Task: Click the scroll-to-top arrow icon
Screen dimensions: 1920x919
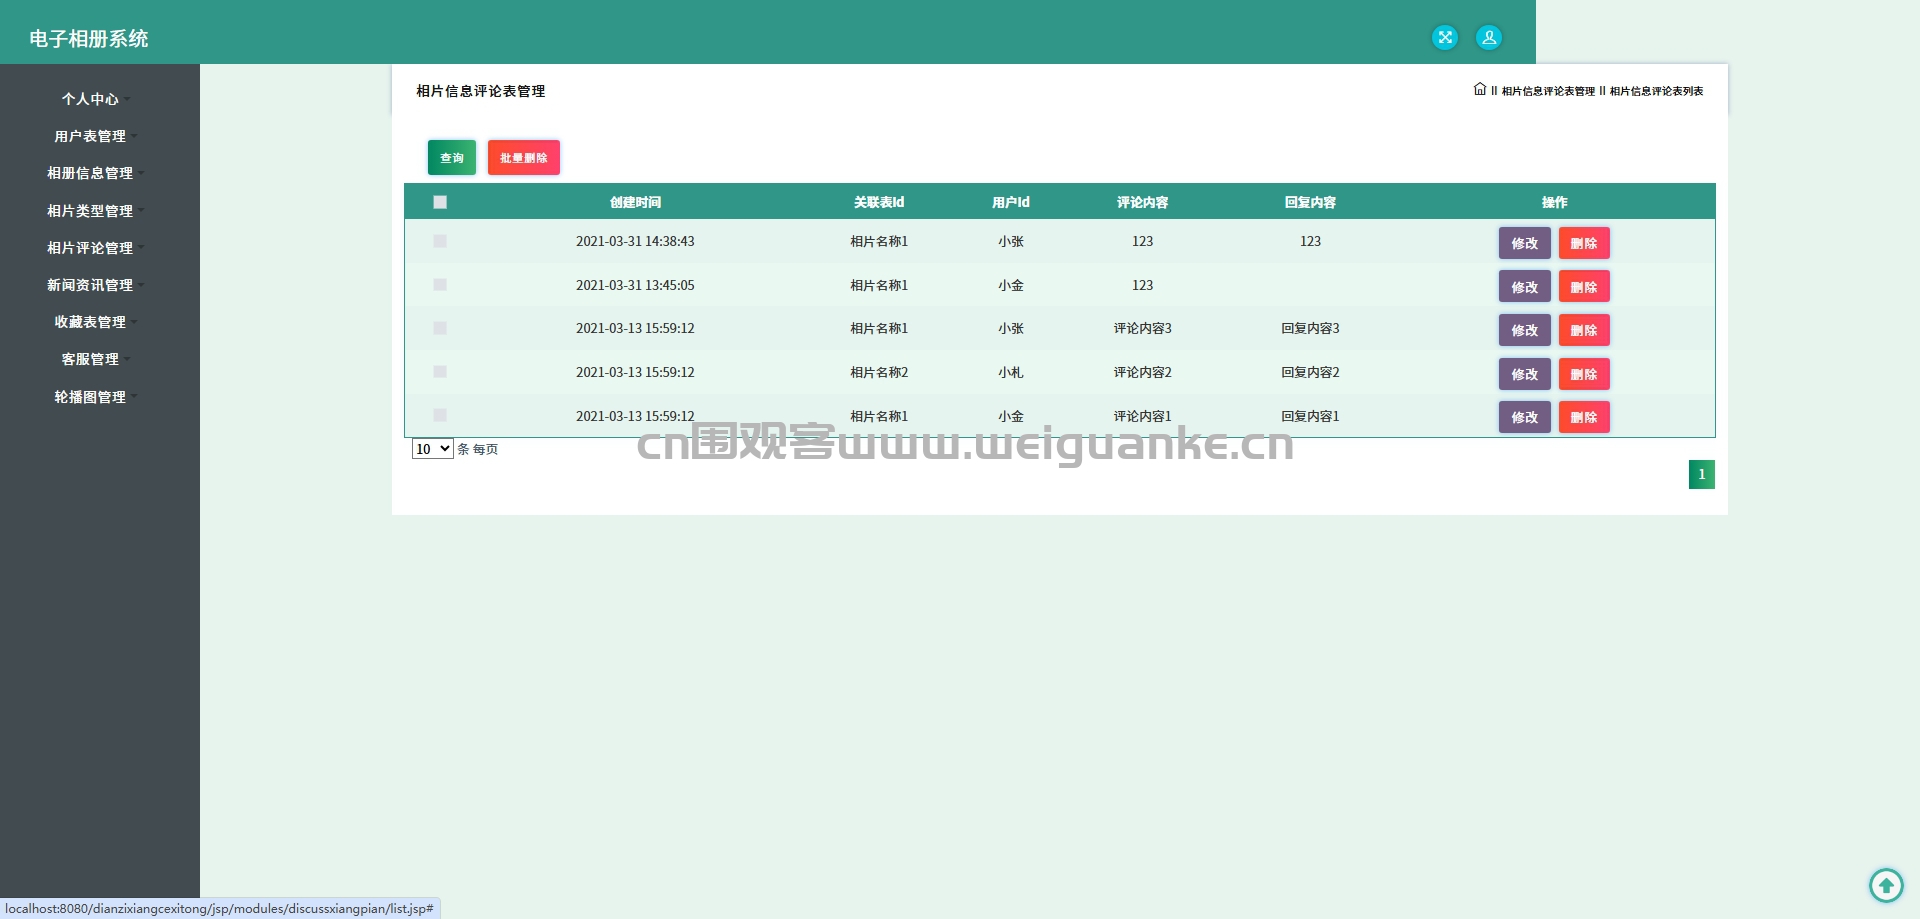Action: (x=1886, y=885)
